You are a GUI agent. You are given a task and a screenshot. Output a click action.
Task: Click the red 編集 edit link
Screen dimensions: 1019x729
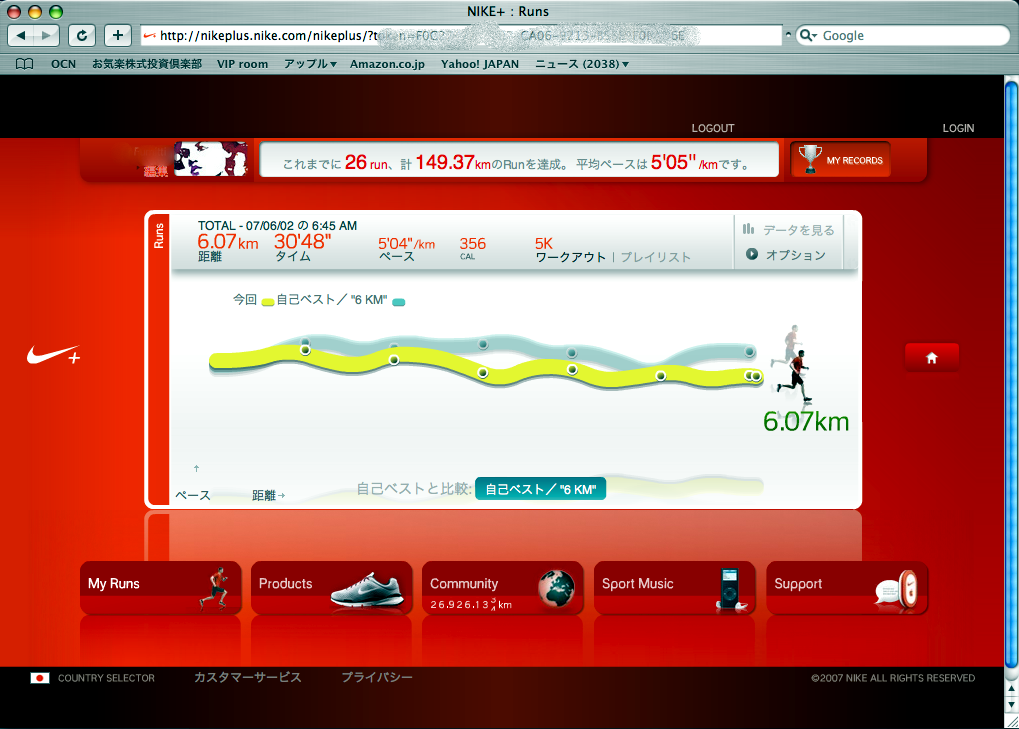coord(156,171)
